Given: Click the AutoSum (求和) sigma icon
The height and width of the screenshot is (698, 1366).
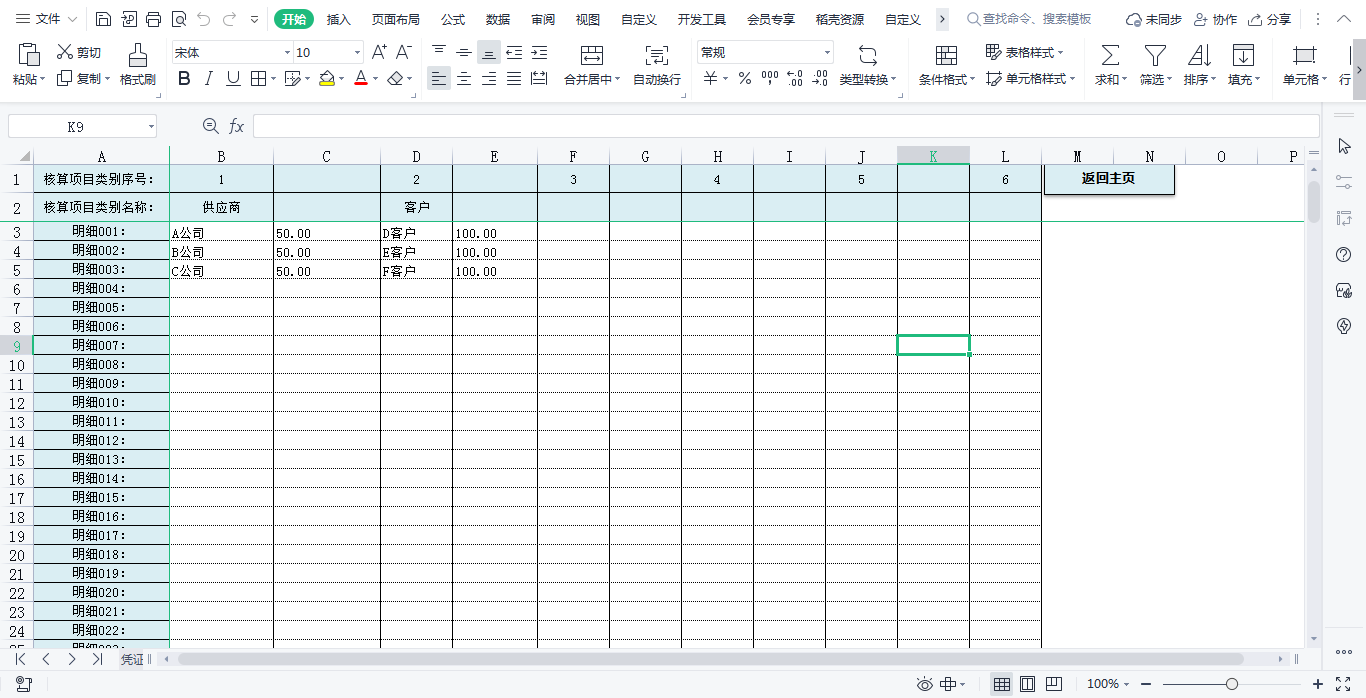Looking at the screenshot, I should pos(1109,56).
